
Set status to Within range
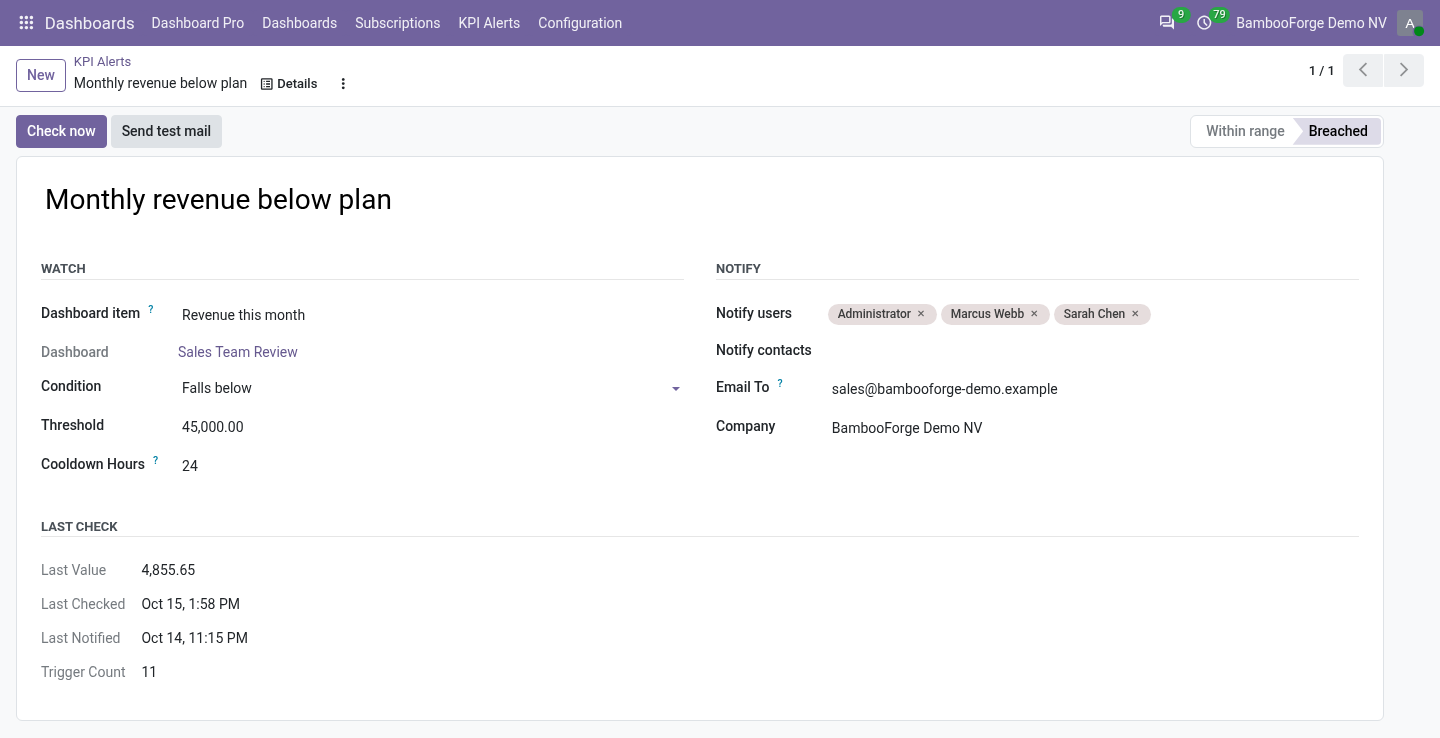1243,131
